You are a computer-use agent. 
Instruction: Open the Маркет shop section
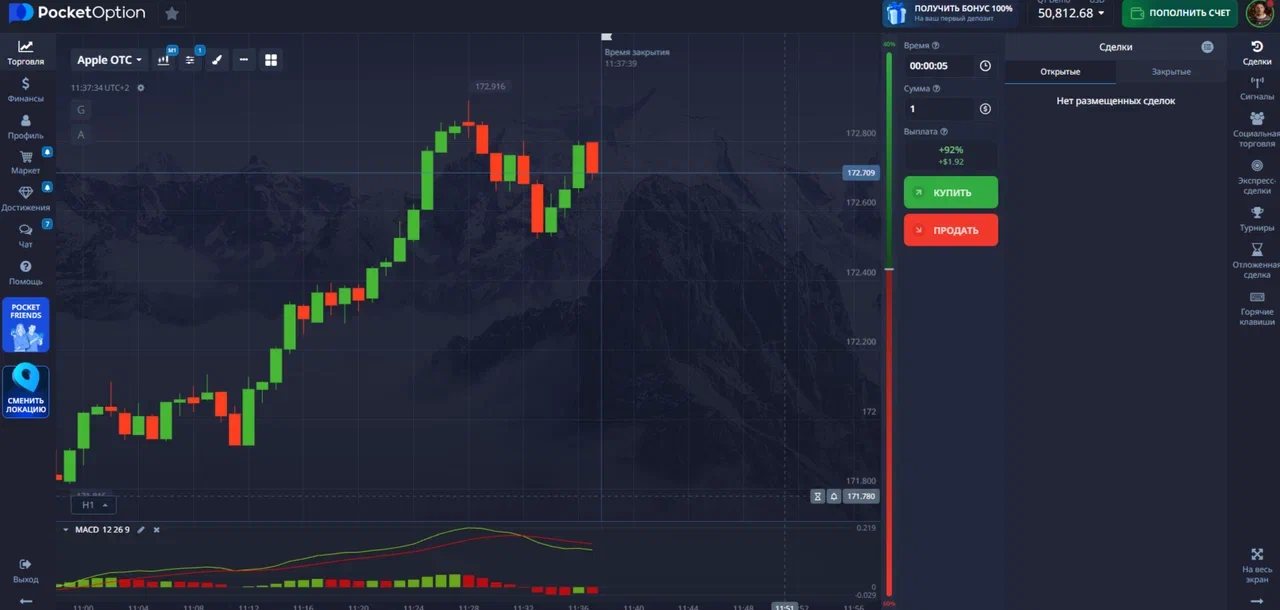pyautogui.click(x=25, y=162)
